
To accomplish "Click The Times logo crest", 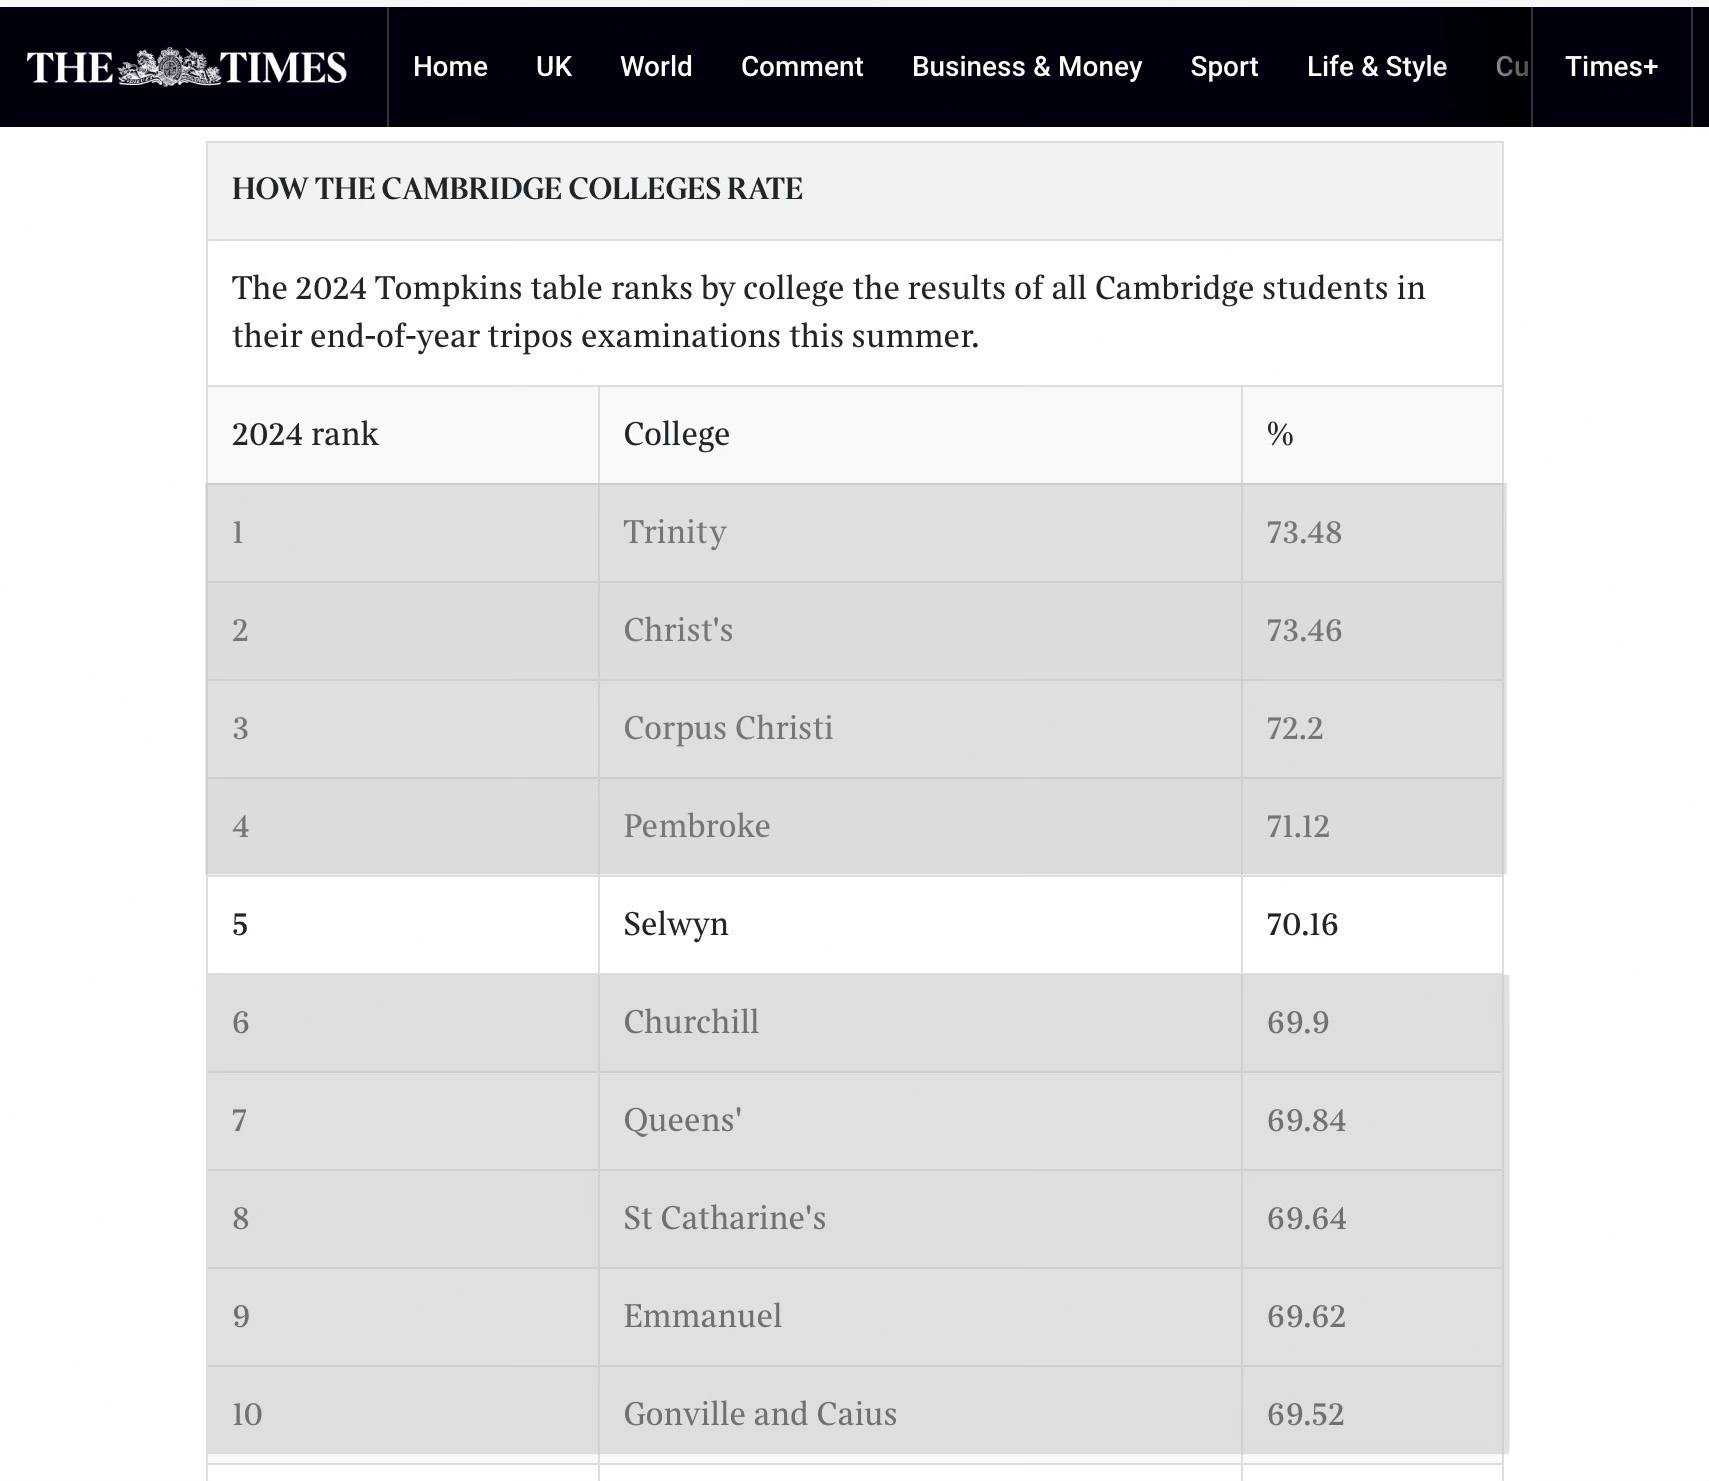I will pos(168,67).
